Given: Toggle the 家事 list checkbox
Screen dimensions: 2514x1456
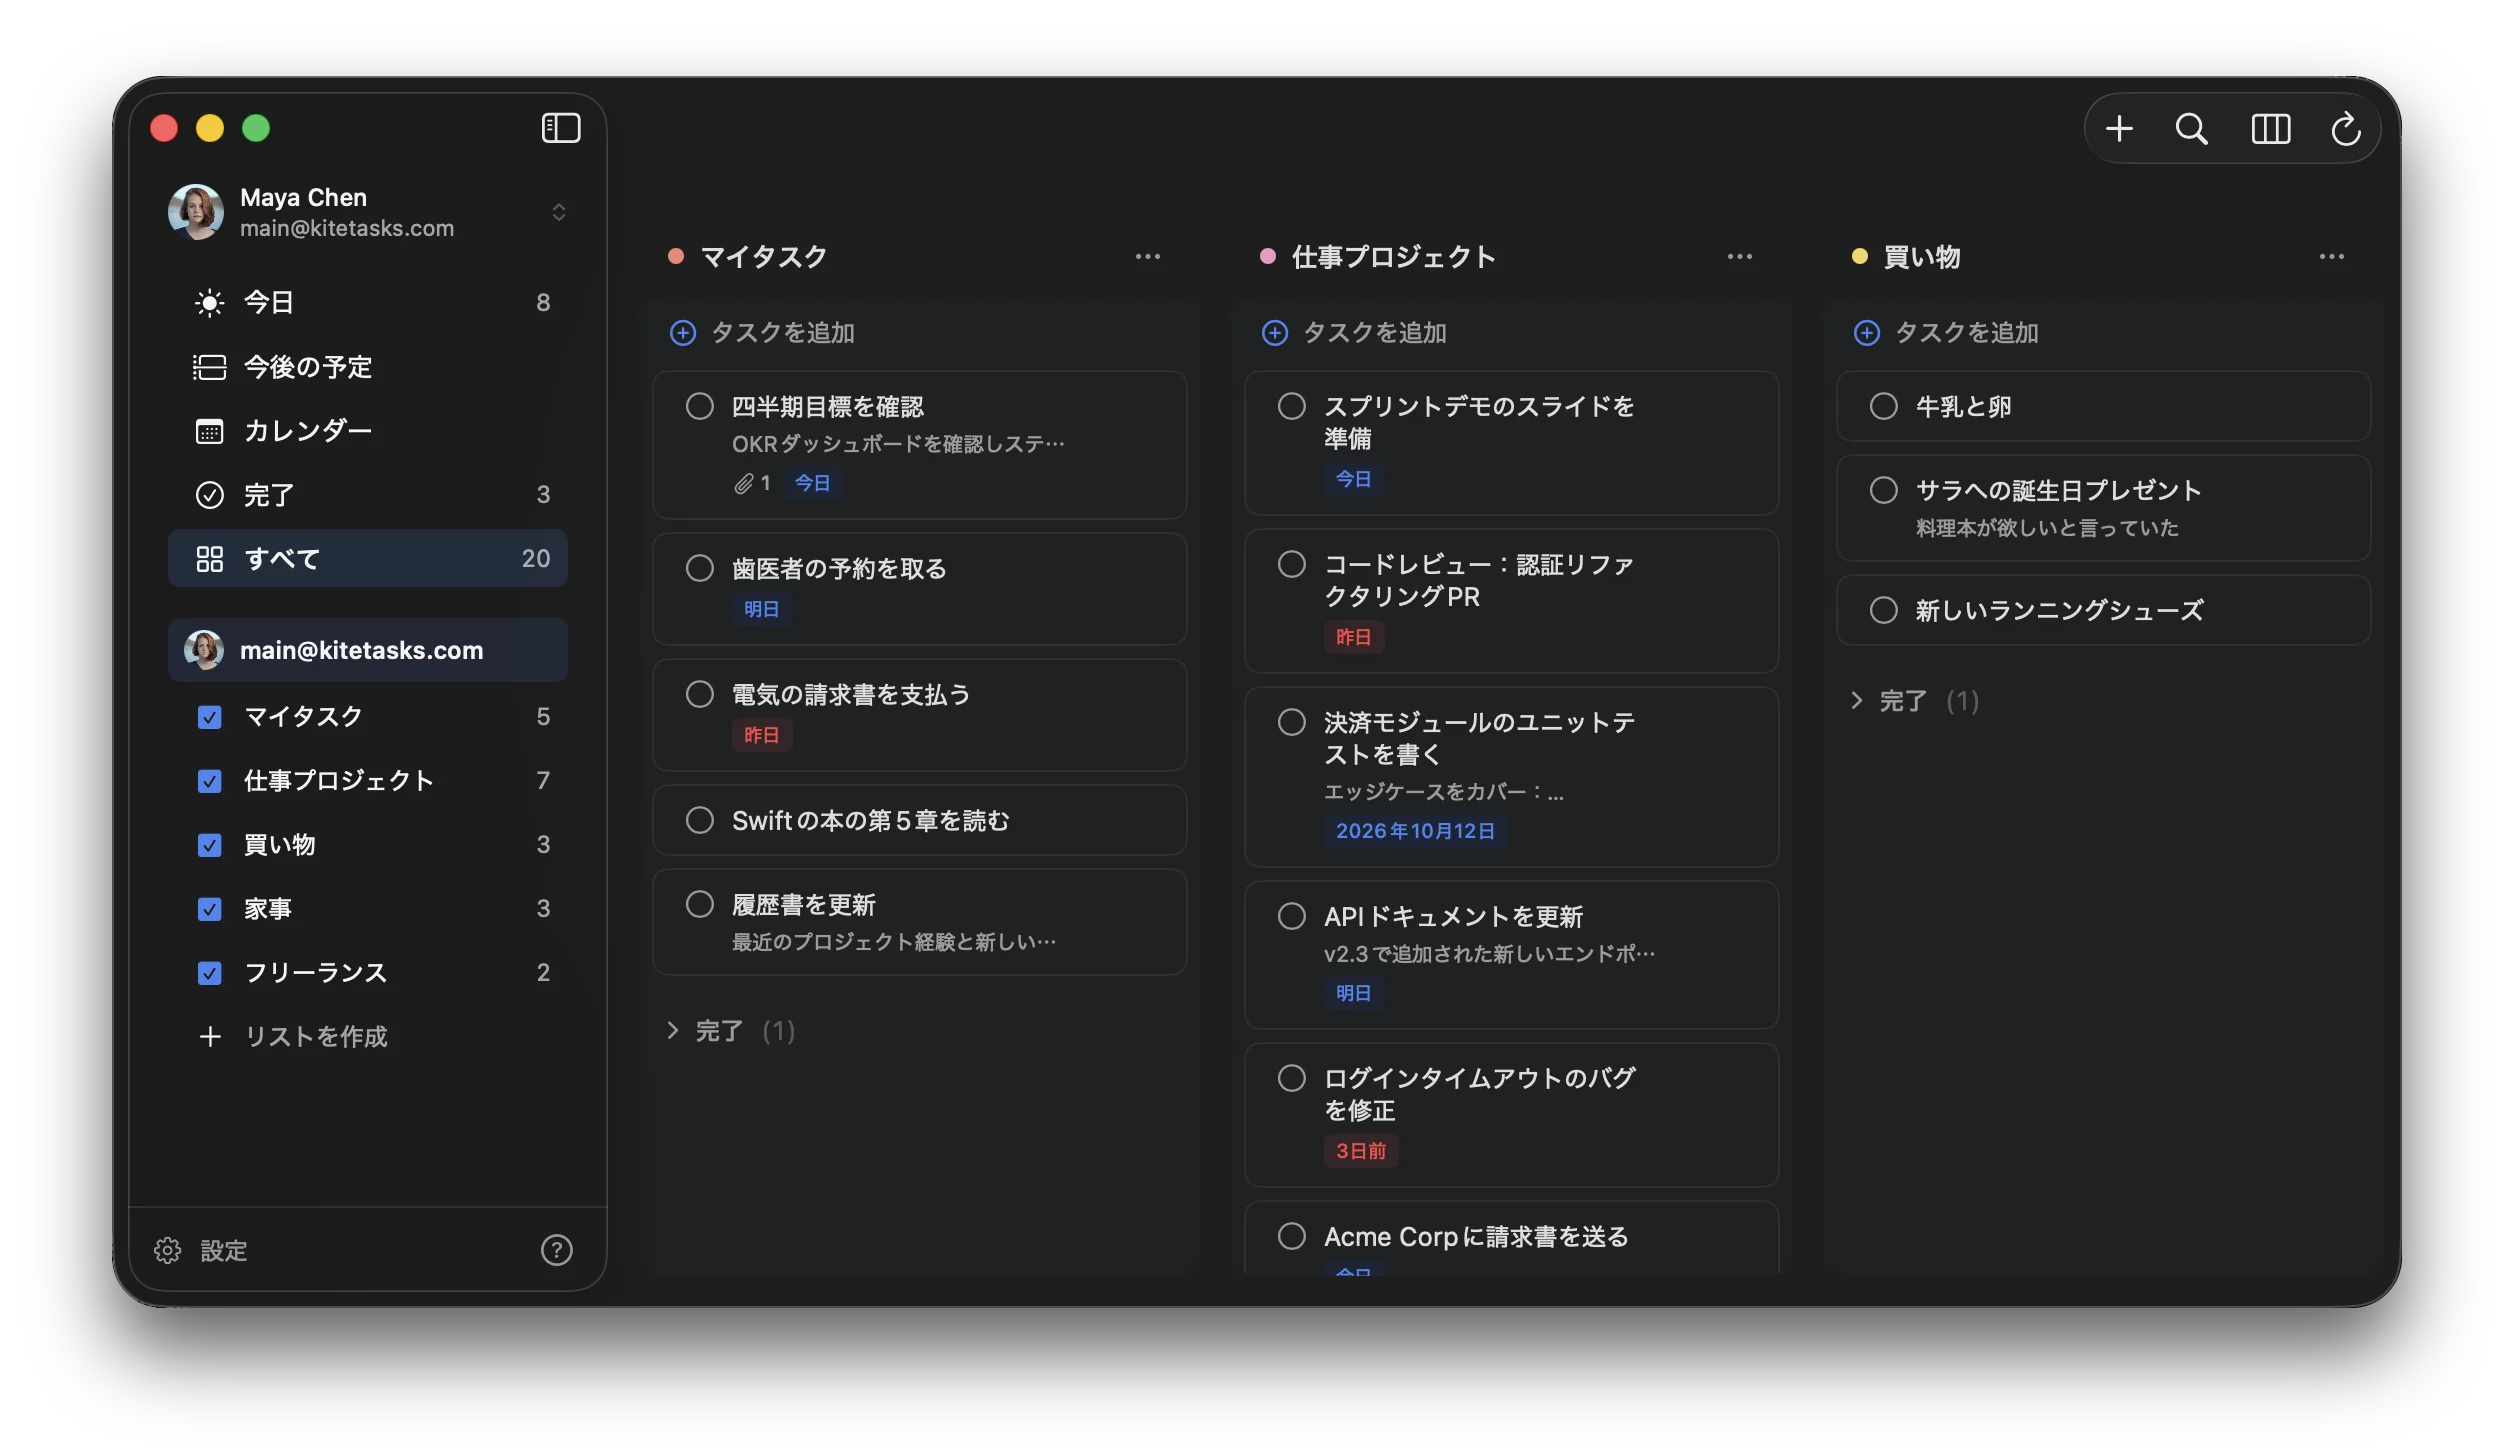Looking at the screenshot, I should (209, 909).
